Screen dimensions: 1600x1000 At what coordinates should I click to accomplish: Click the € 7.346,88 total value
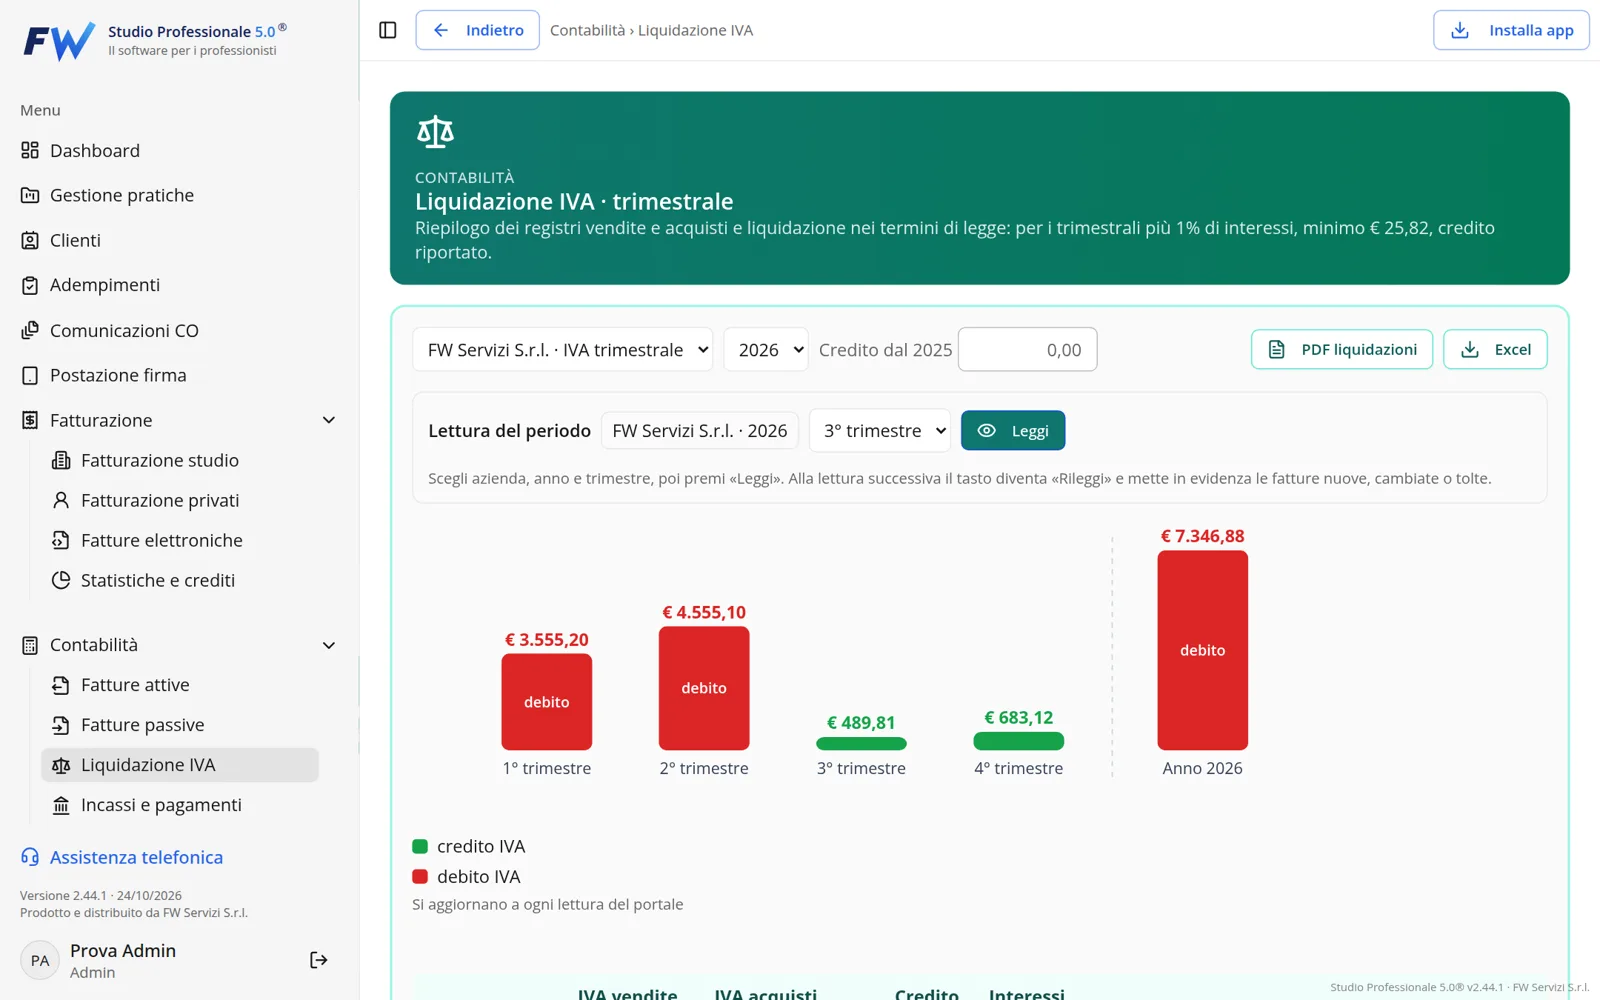1203,536
